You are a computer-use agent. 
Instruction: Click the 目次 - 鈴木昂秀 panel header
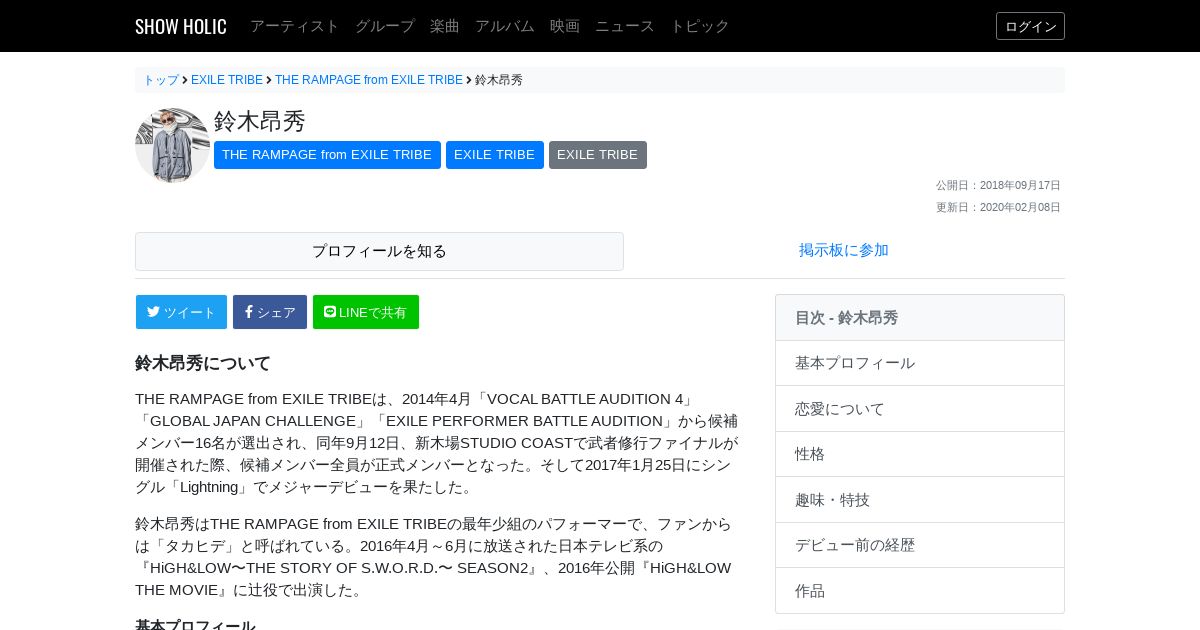[920, 318]
